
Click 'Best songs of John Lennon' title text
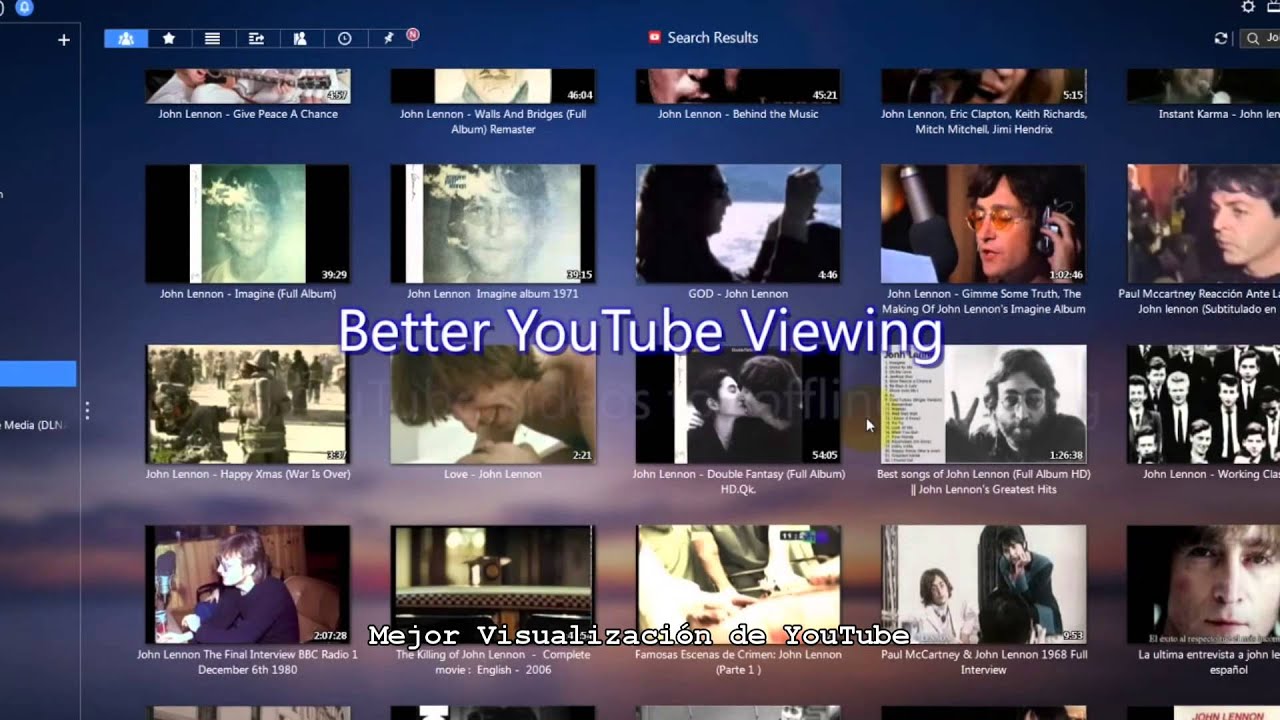[x=983, y=482]
